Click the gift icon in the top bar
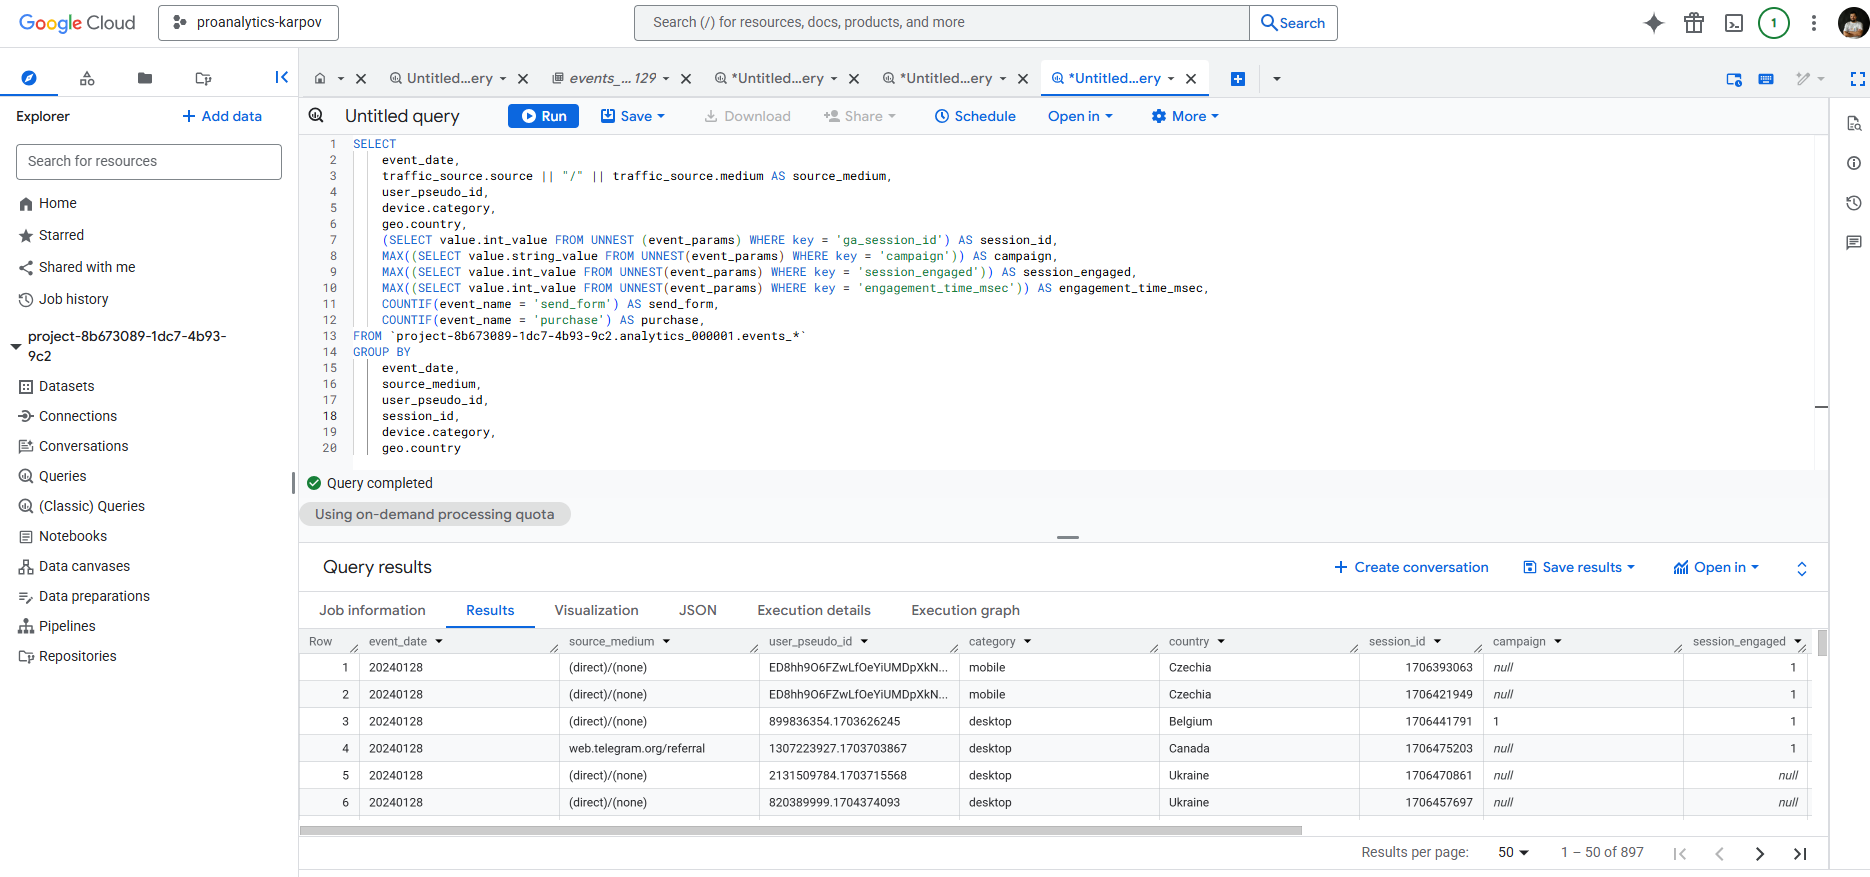1870x877 pixels. coord(1693,23)
